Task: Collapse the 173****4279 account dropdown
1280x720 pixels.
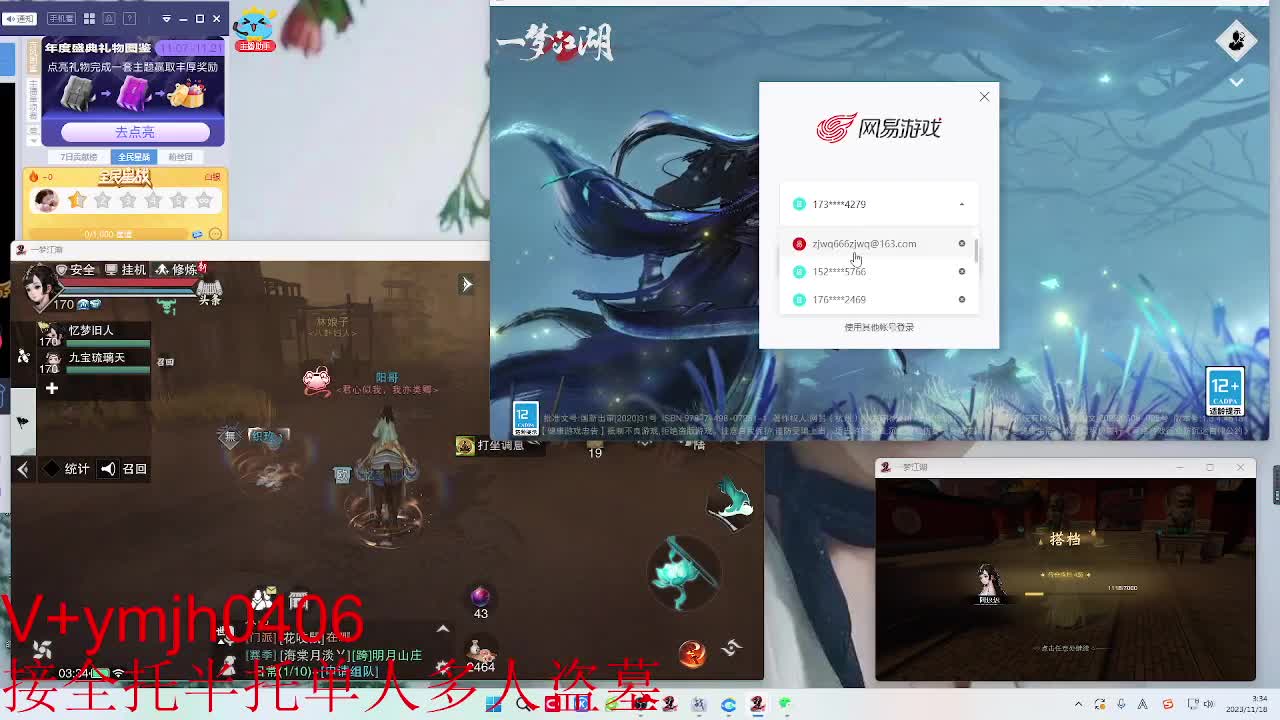Action: click(x=962, y=204)
